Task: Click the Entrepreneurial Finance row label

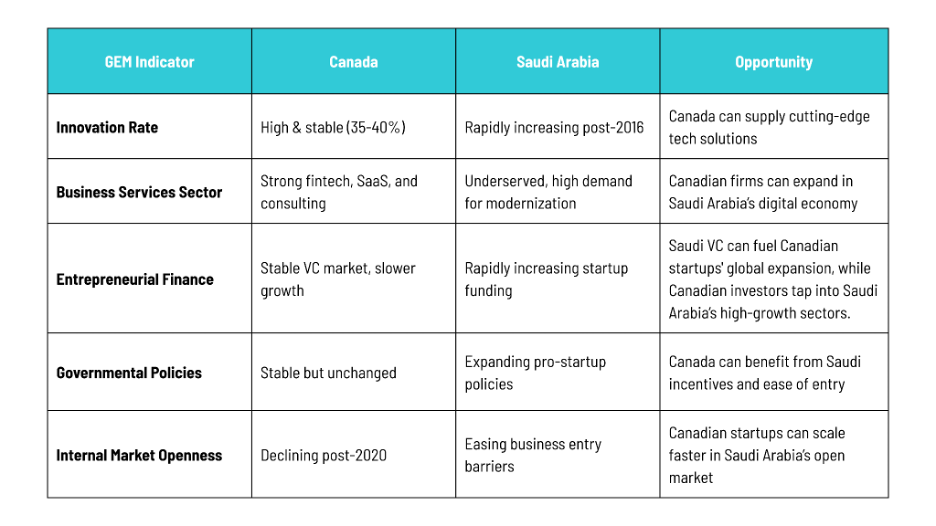Action: 135,279
